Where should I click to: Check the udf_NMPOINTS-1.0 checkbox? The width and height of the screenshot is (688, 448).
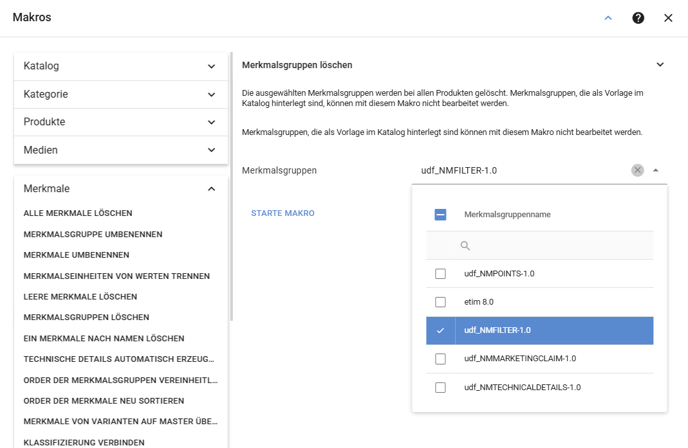click(x=440, y=274)
